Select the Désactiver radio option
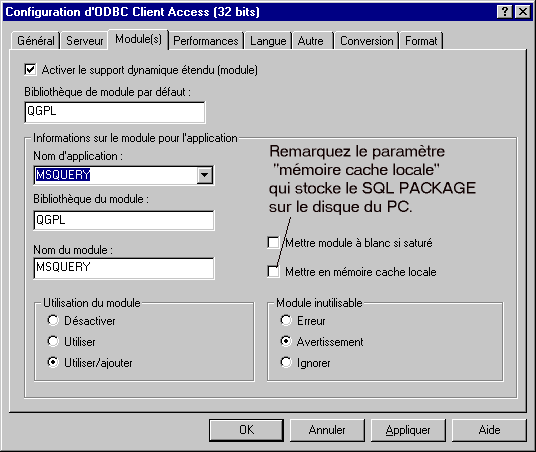536x452 pixels. 53,320
